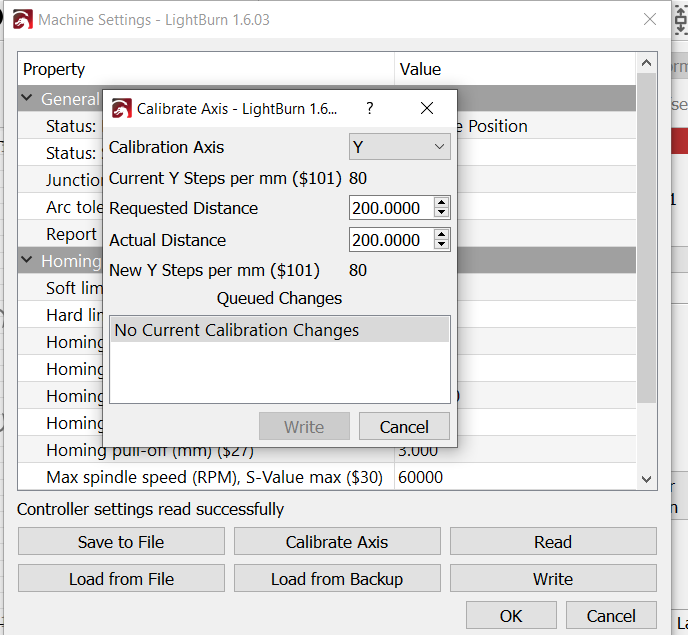The height and width of the screenshot is (635, 688).
Task: Increase Actual Distance with up arrow
Action: 441,234
